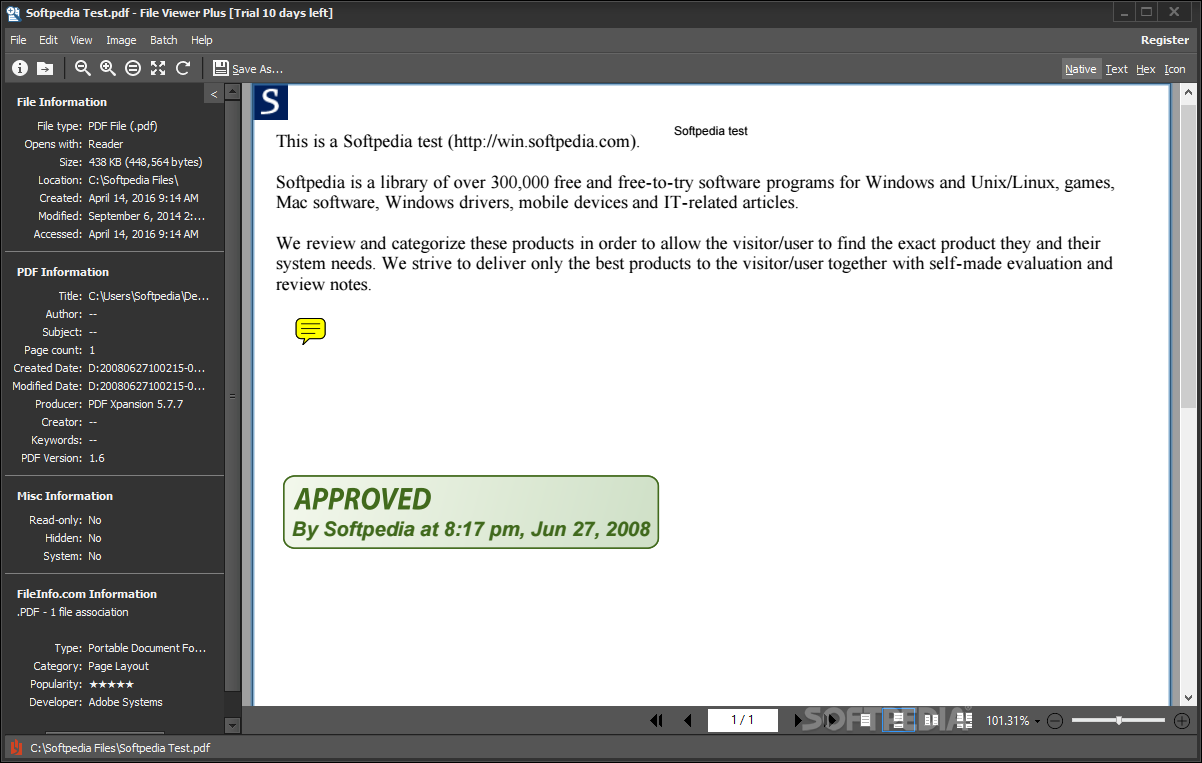This screenshot has height=763, width=1202.
Task: Click the PDF Version '1.6' value
Action: (x=96, y=458)
